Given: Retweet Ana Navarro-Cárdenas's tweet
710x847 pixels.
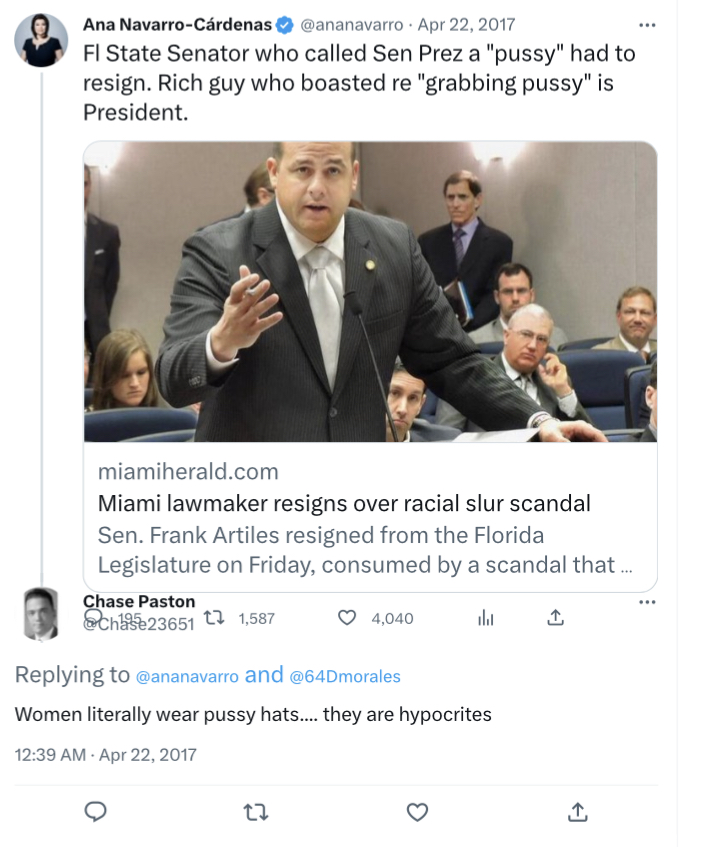Looking at the screenshot, I should click(212, 619).
